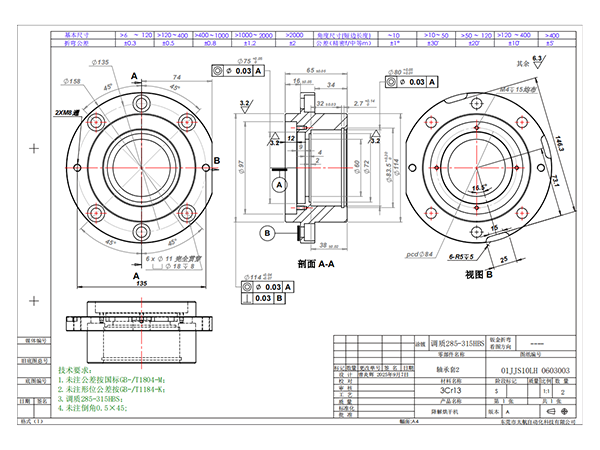Viewport: 600px width, 450px height.
Task: Click the datum B circle marker
Action: click(267, 233)
